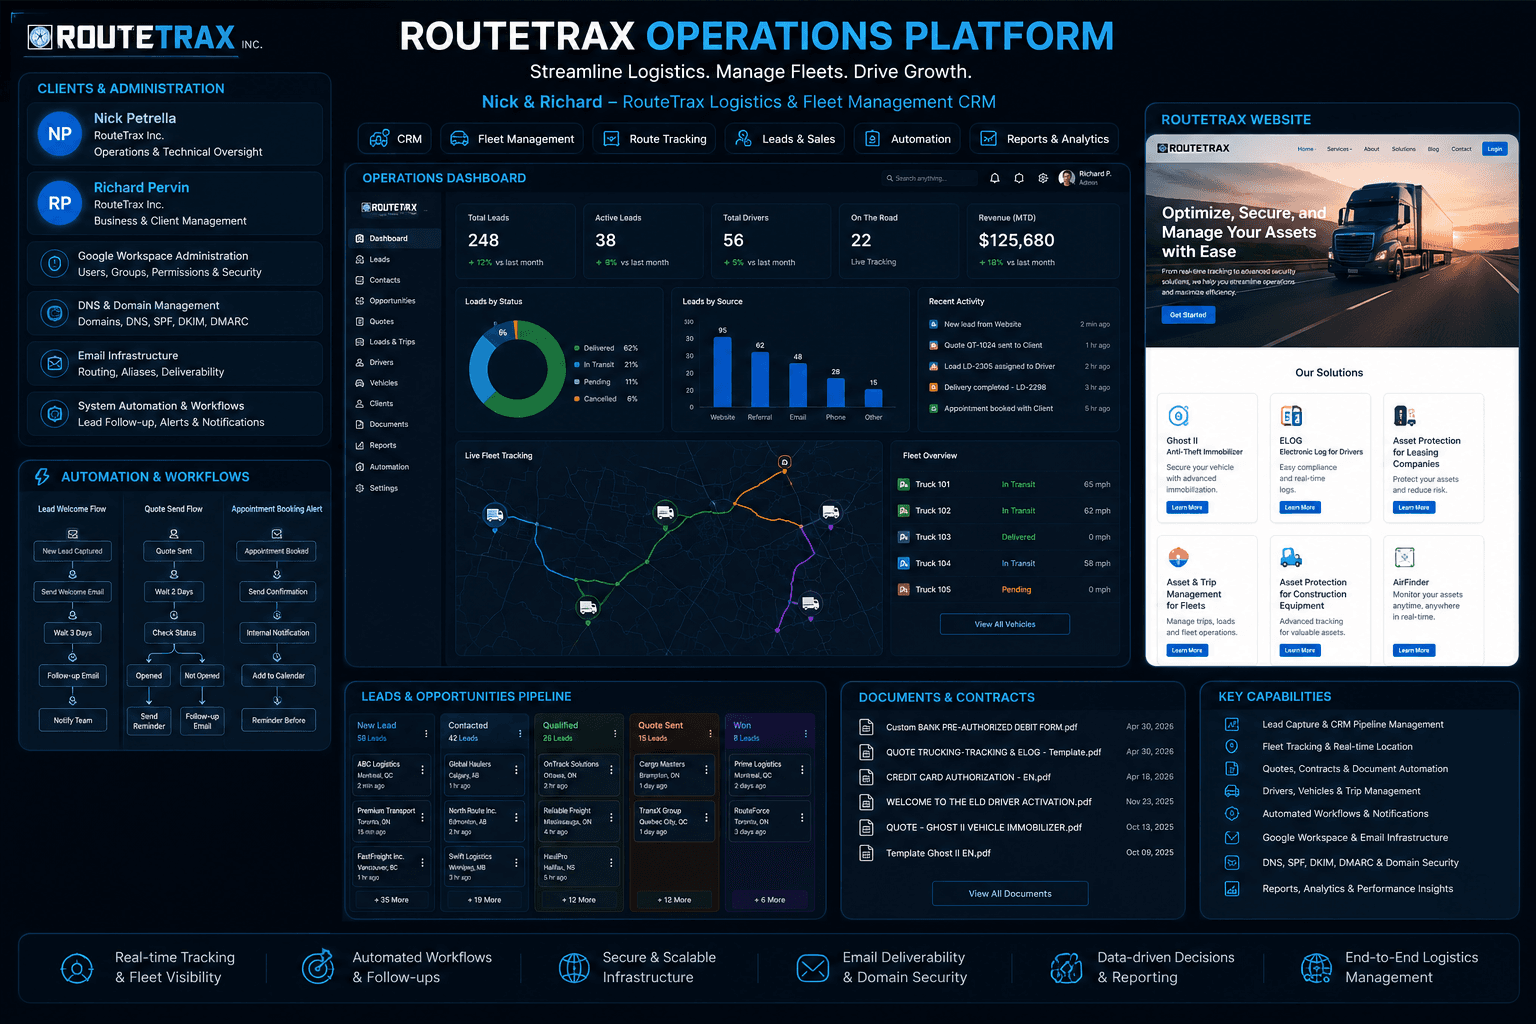The width and height of the screenshot is (1536, 1024).
Task: Click the System Automation & Workflows icon
Action: coord(55,413)
